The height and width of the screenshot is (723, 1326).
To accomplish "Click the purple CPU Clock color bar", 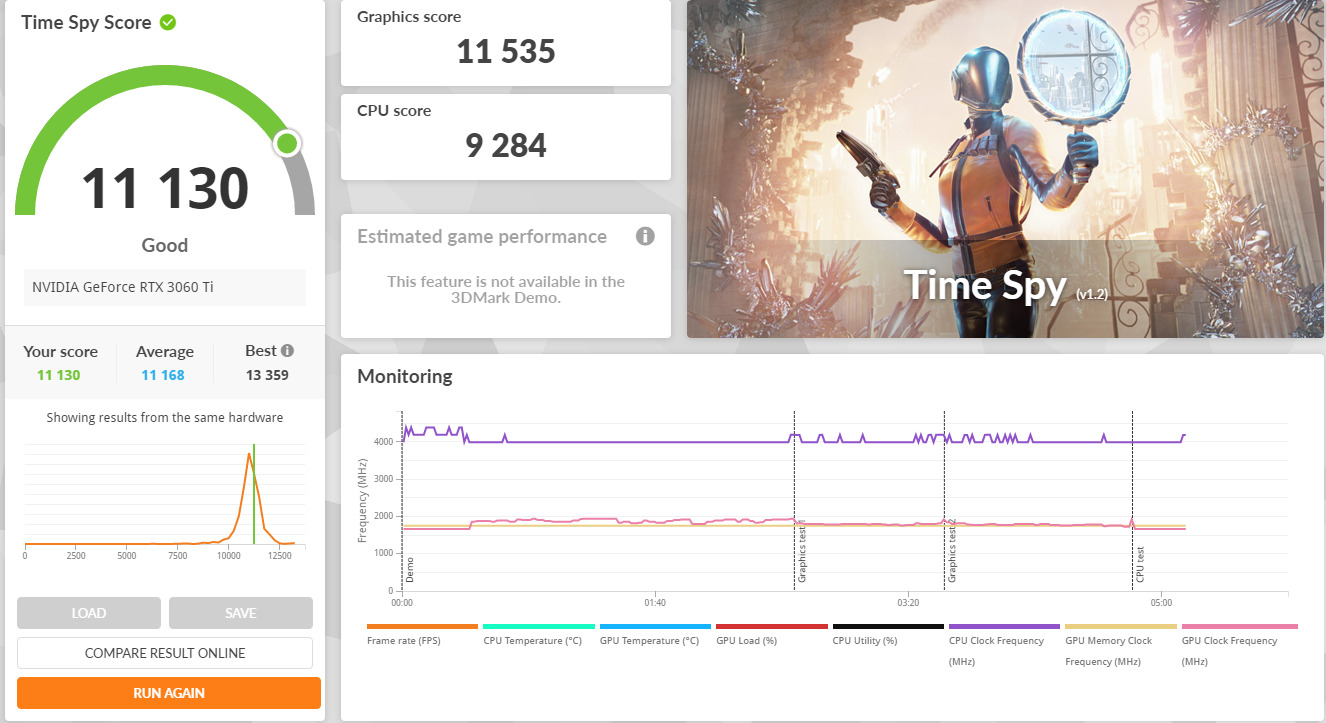I will [x=1004, y=626].
